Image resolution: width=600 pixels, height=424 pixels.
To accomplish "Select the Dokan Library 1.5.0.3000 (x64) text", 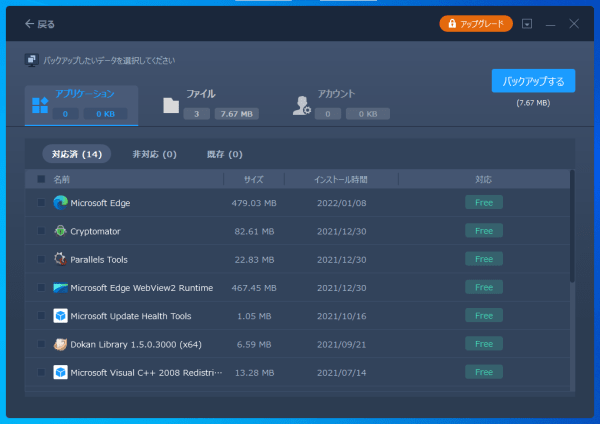I will tap(136, 344).
